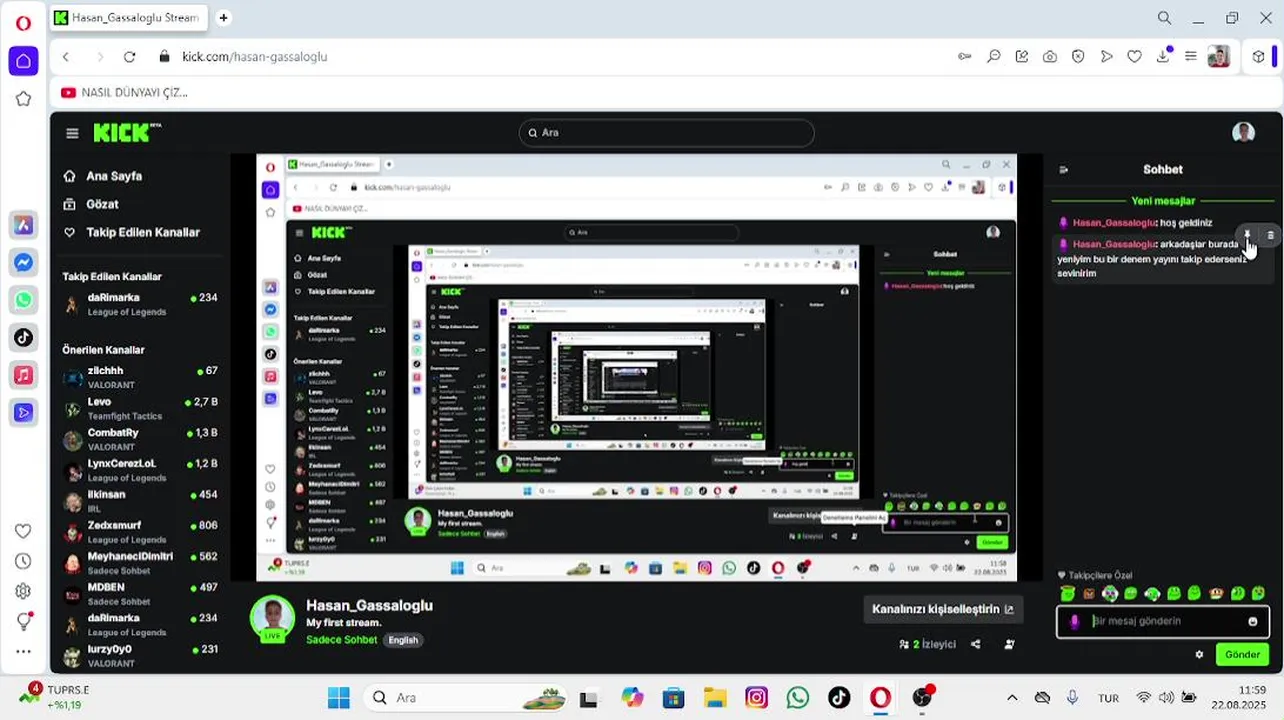This screenshot has height=720, width=1284.
Task: Click Hasan_Gassaloglu name in first chat message
Action: click(x=1114, y=223)
